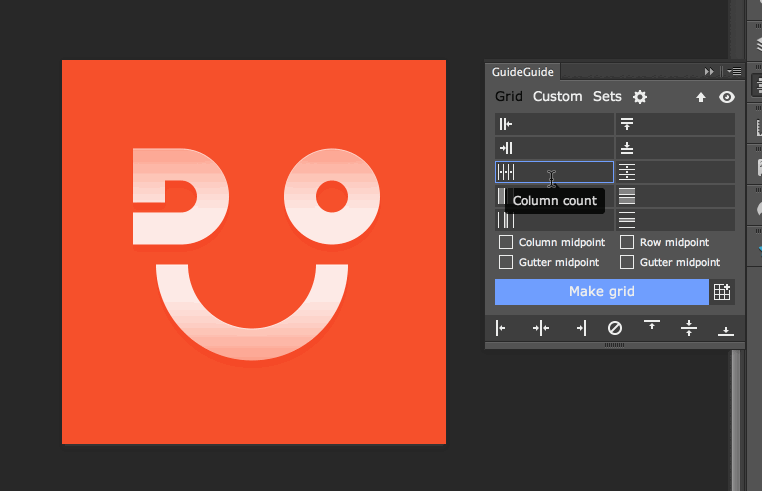The height and width of the screenshot is (491, 762).
Task: Switch to the Custom tab
Action: tap(557, 96)
